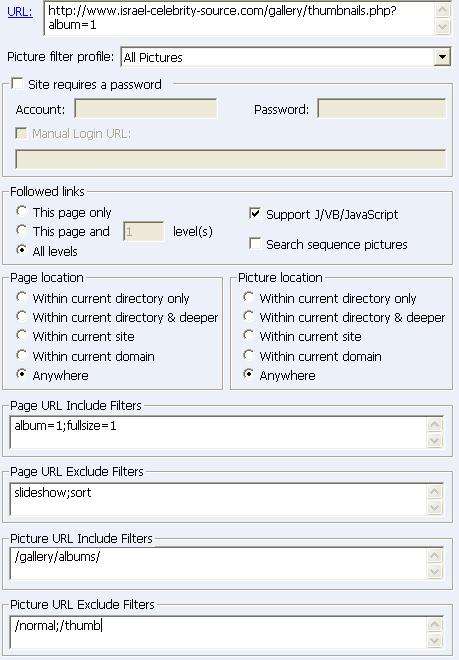
Task: Choose Within current domain for Picture location
Action: 248,355
